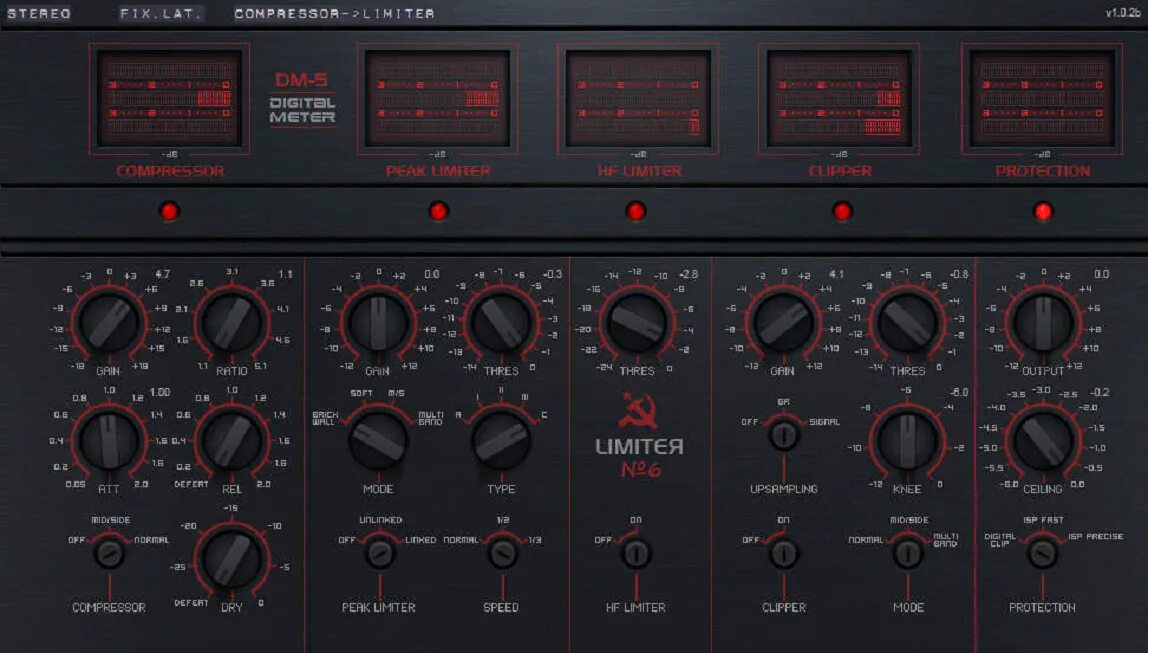Click the clipper KNEE knob

[907, 440]
